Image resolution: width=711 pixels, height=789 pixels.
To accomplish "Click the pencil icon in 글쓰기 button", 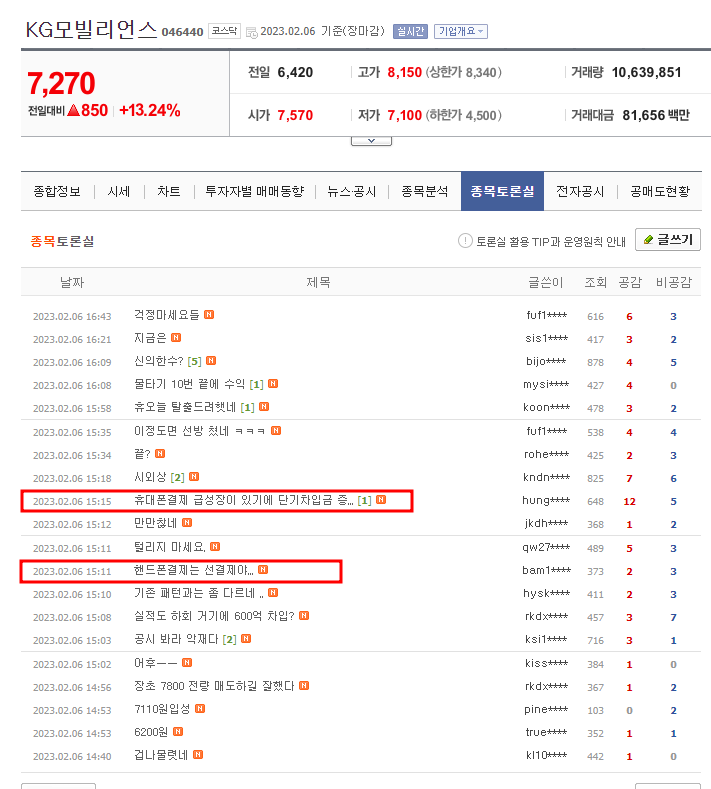I will 648,240.
